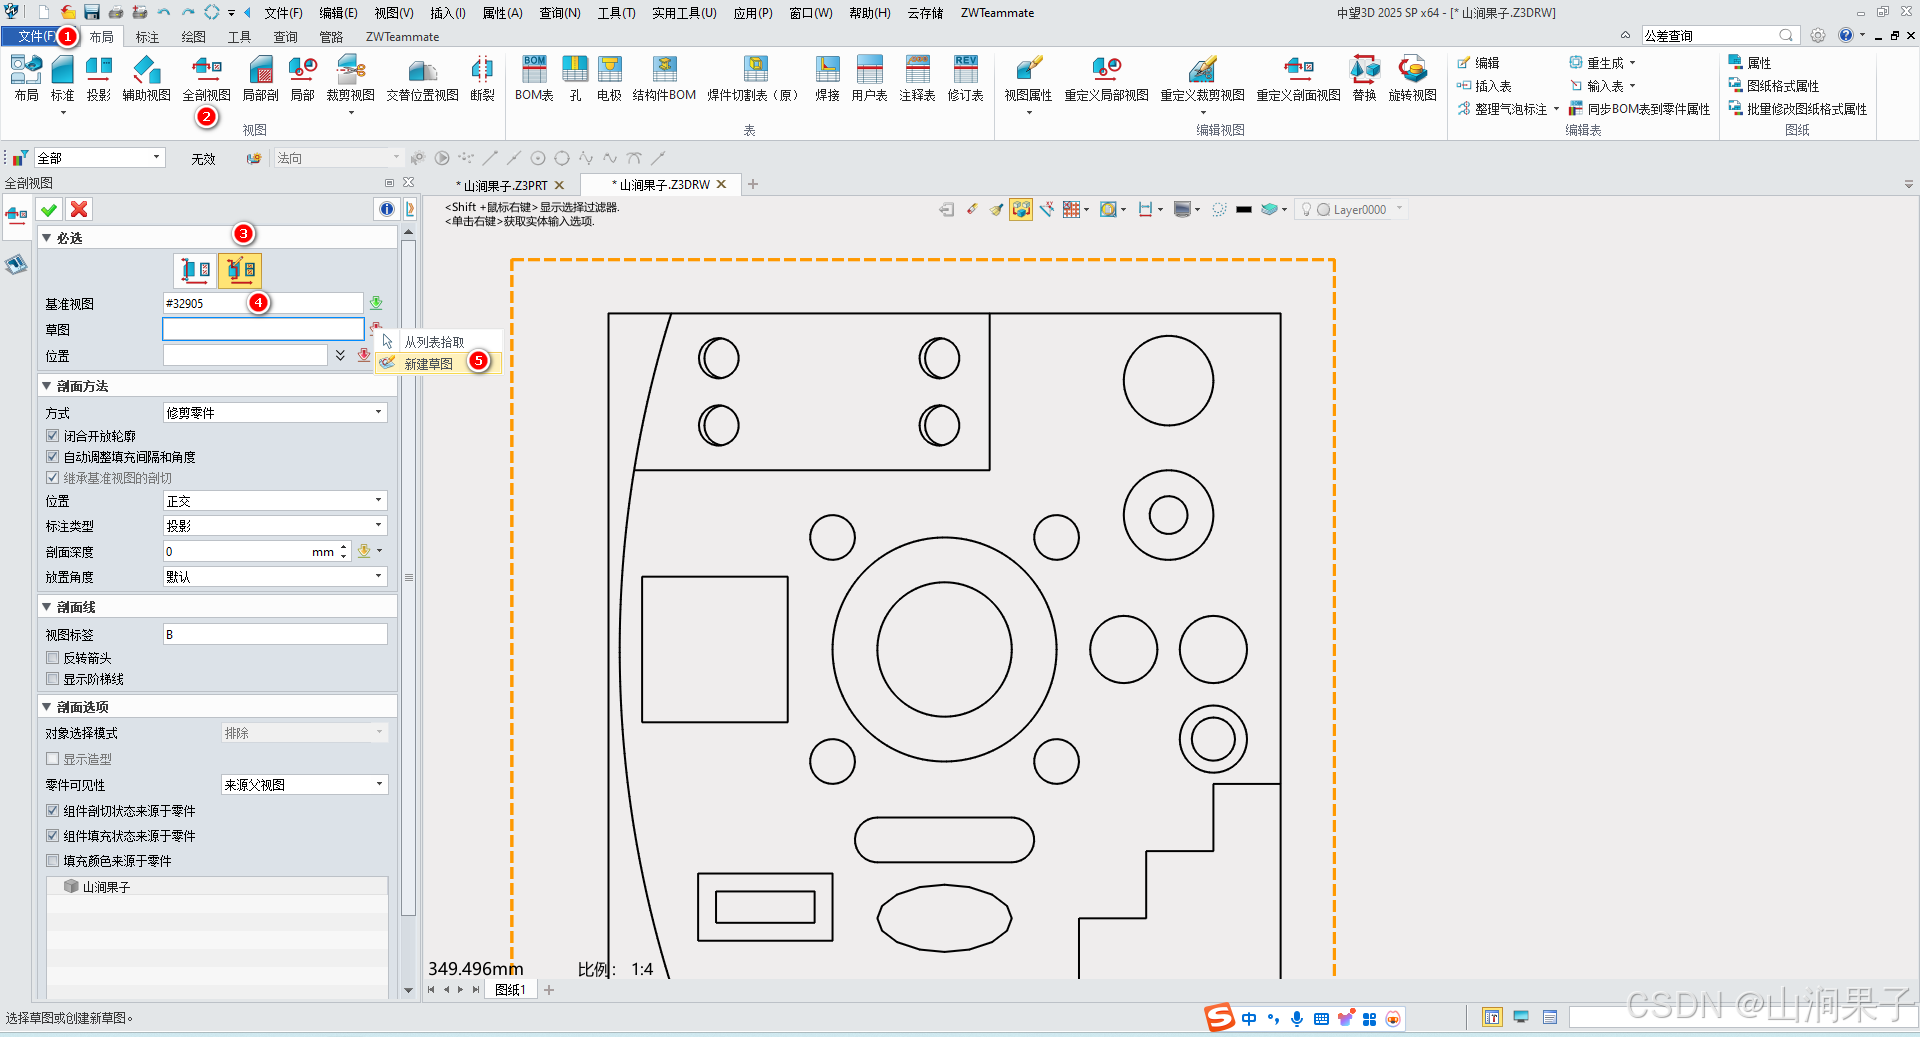This screenshot has width=1920, height=1037.
Task: Click the 结构件BOM icon
Action: (x=664, y=78)
